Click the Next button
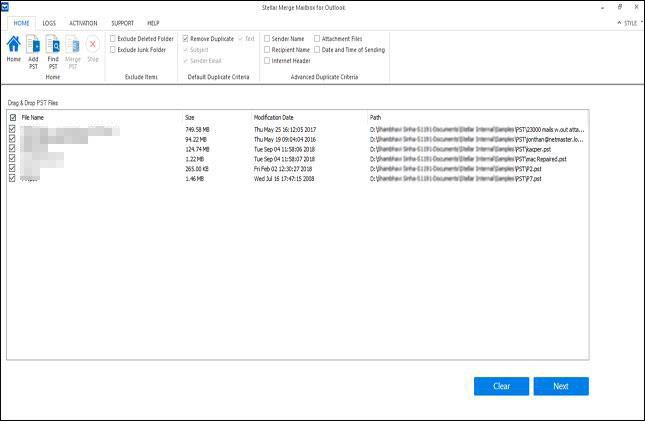Viewport: 645px width, 421px height. click(x=561, y=386)
